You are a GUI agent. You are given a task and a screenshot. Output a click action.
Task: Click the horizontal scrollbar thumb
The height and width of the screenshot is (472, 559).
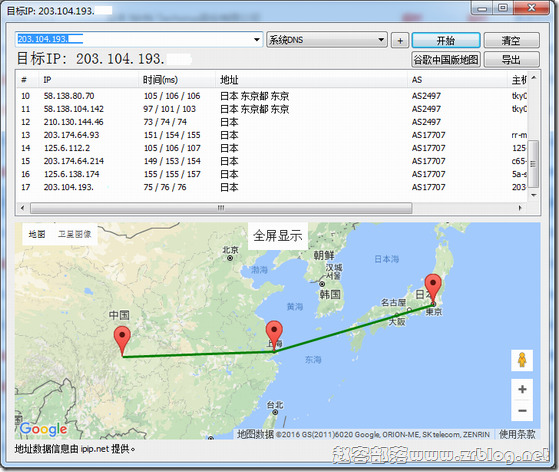point(221,208)
